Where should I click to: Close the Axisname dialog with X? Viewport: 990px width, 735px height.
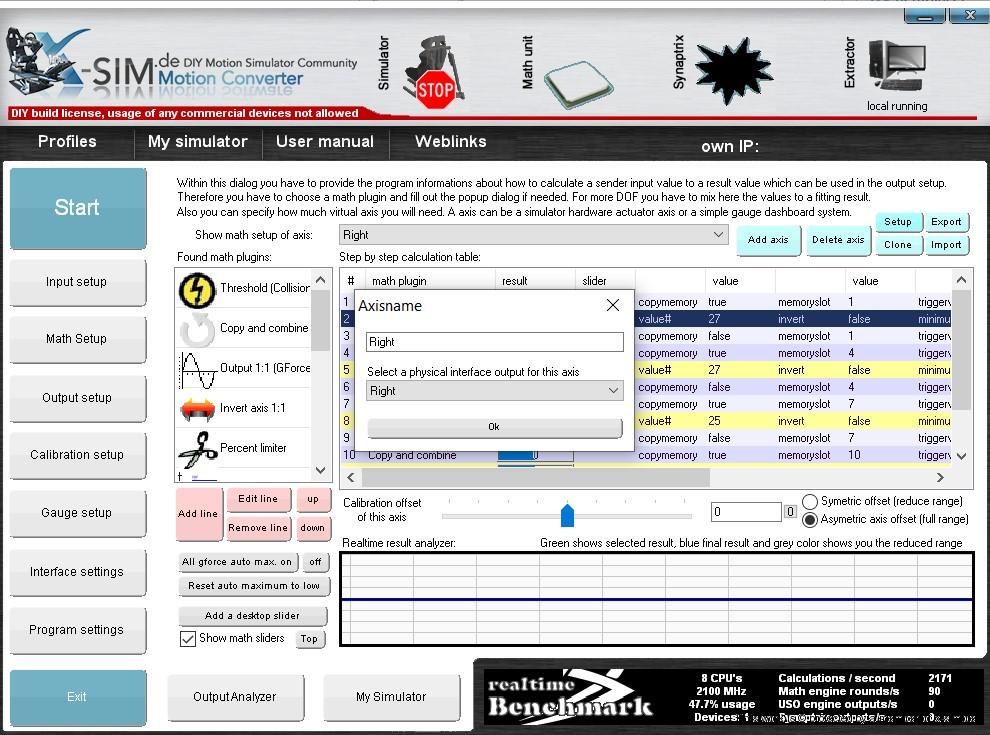(x=612, y=306)
